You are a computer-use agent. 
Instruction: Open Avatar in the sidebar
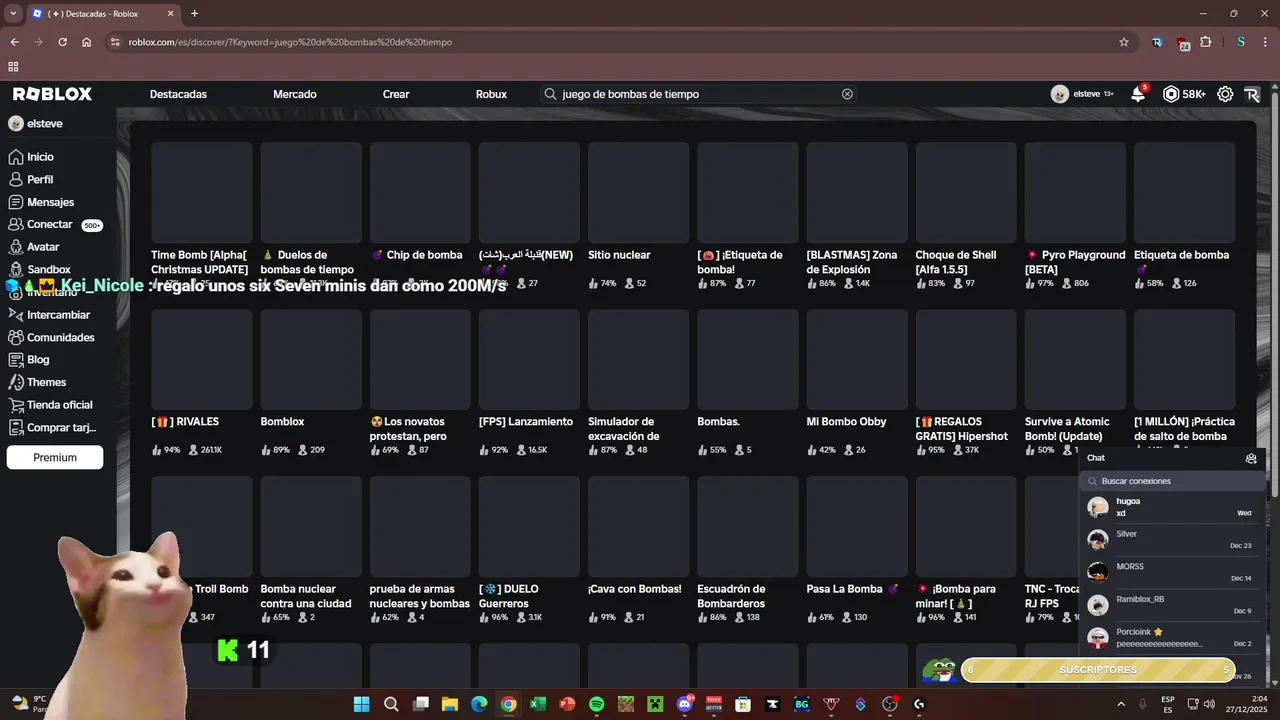tap(43, 247)
